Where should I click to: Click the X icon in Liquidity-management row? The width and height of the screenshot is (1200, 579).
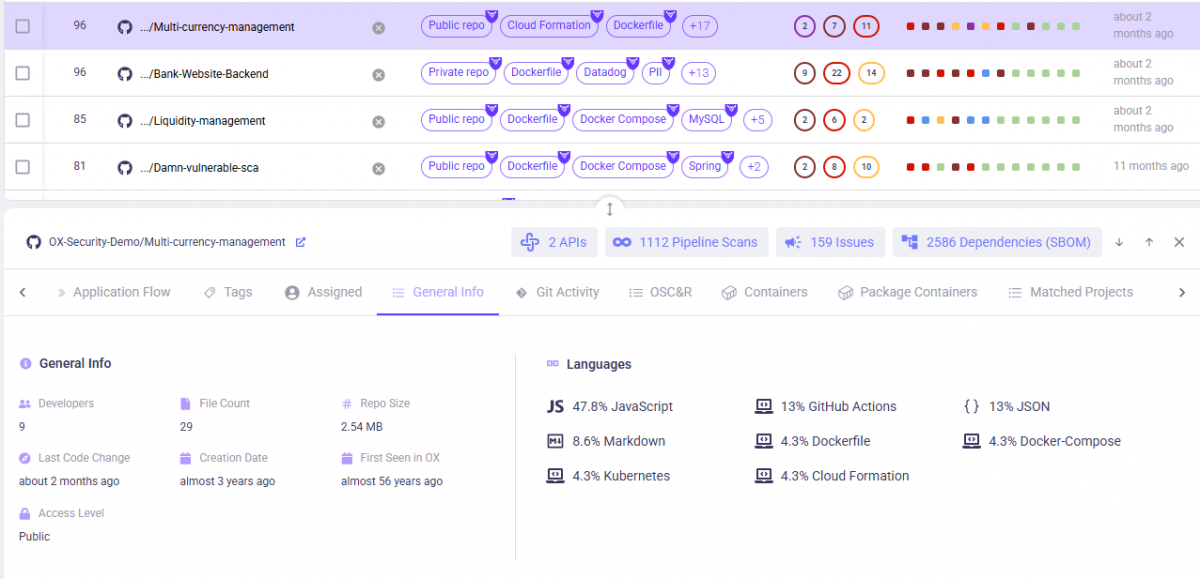(x=378, y=121)
